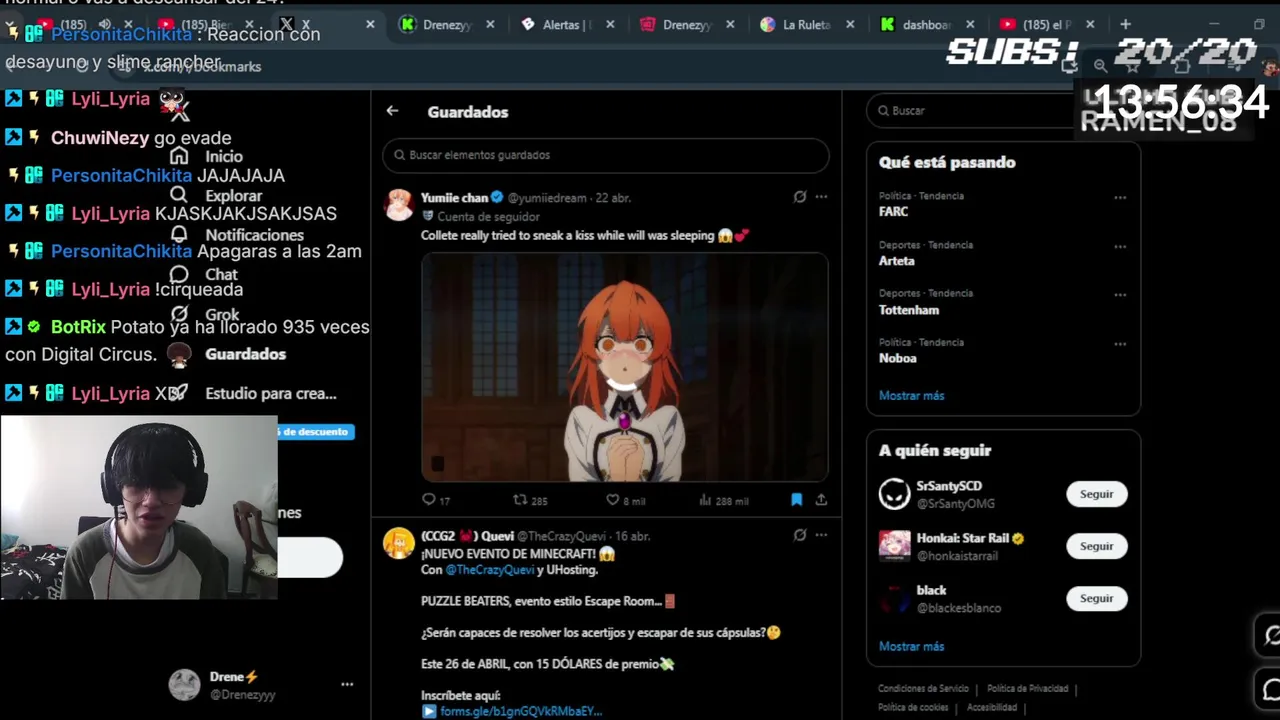Screen dimensions: 1280x720
Task: Open the @TheCrazyQuevi mention link
Action: [x=490, y=570]
